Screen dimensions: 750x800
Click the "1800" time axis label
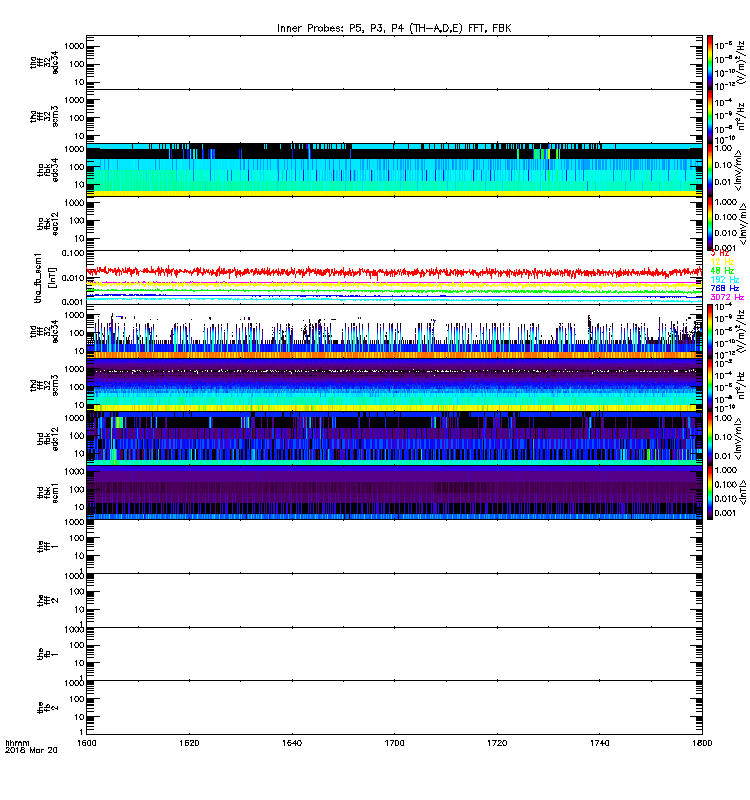[702, 743]
